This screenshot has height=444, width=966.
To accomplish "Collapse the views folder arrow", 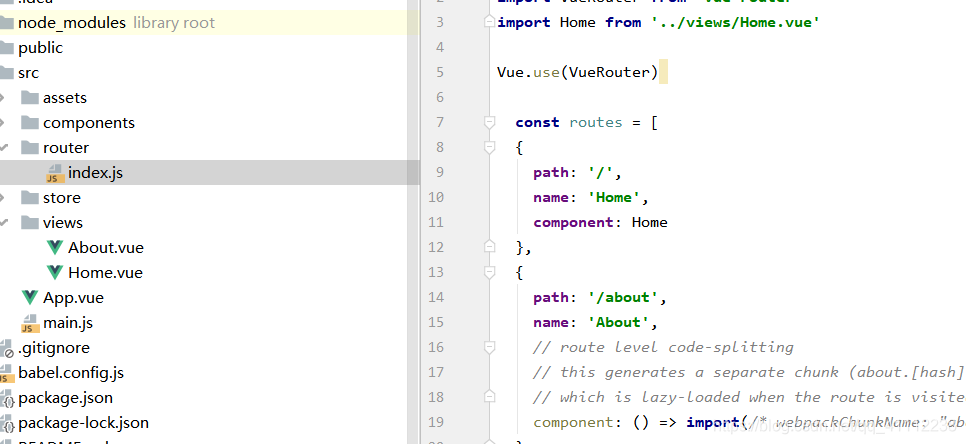I will [x=4, y=222].
